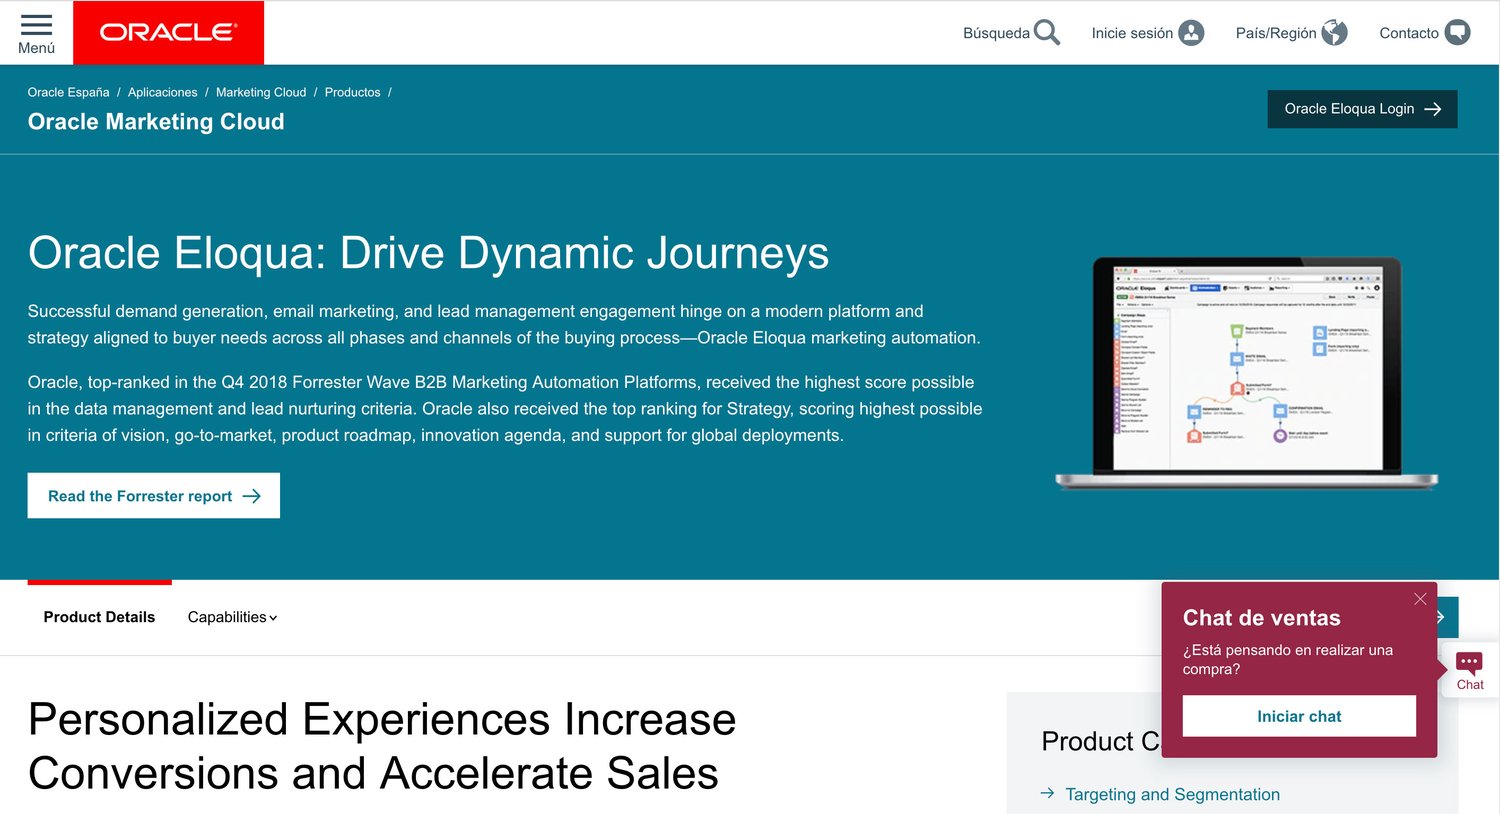
Task: Select the Product Details tab
Action: (x=99, y=617)
